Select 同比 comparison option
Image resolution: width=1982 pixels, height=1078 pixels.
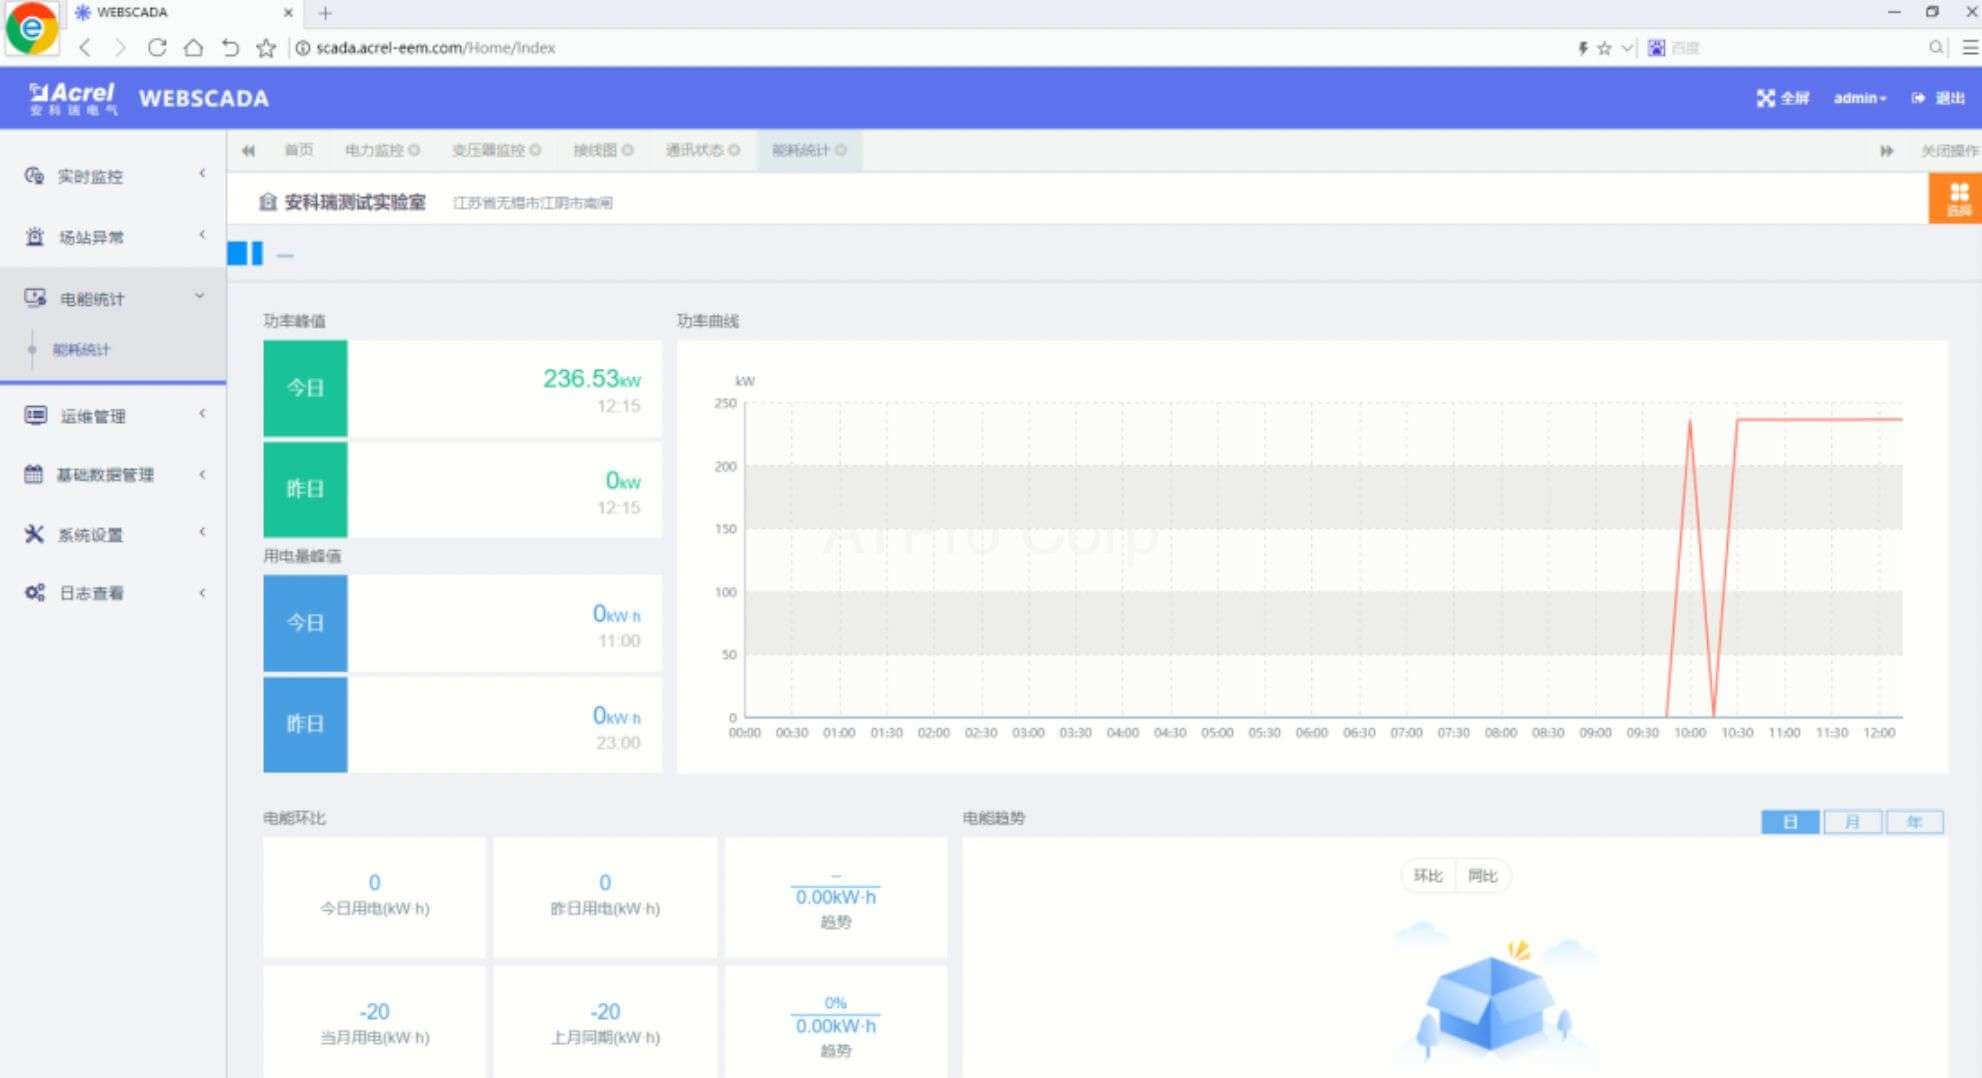1482,876
